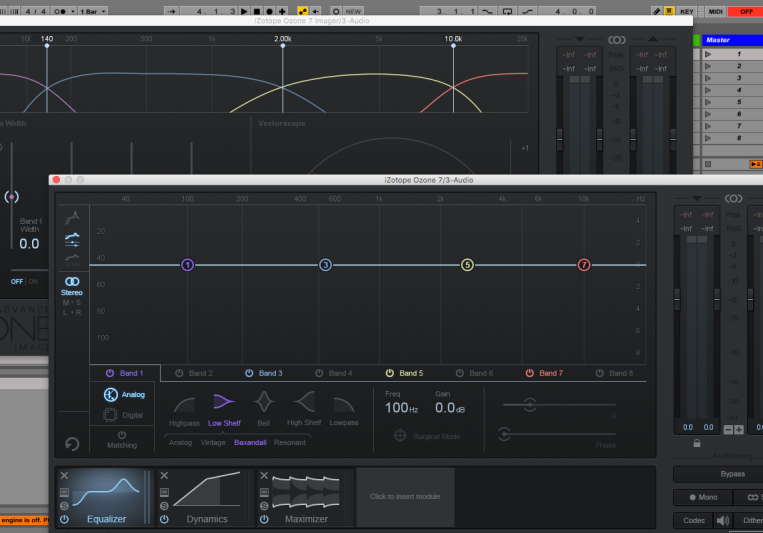
Task: Click the Imager 2.00k crossover handle
Action: 283,46
